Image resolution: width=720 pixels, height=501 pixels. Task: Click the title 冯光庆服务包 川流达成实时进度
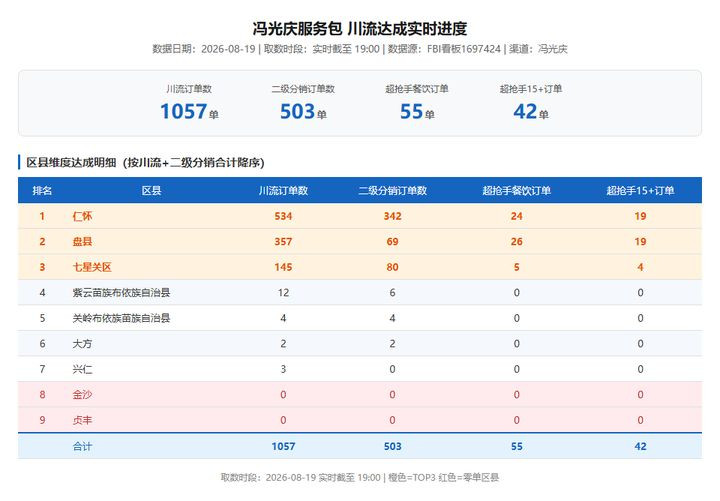coord(360,29)
